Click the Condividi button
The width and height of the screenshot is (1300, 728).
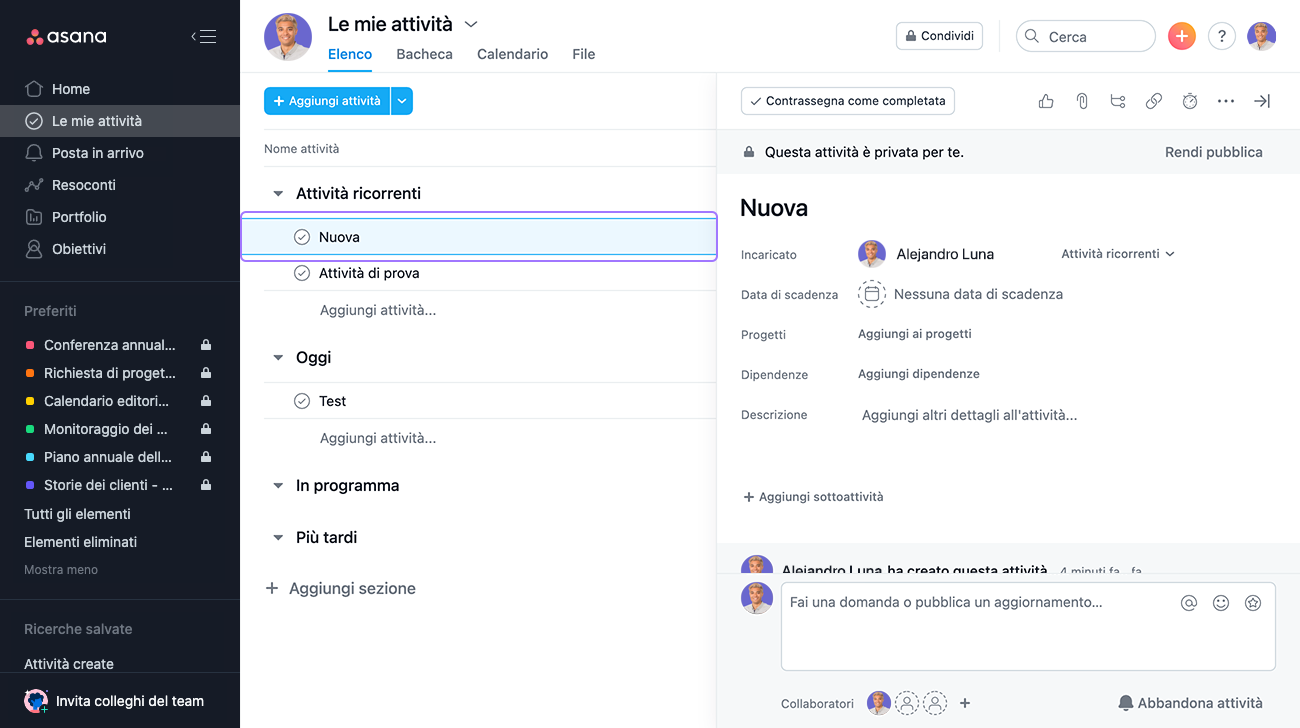(x=939, y=36)
